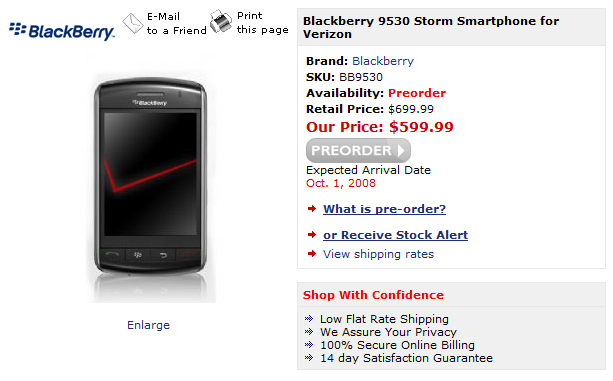Viewport: 613px width, 381px height.
Task: Click the BlackBerry brand logo
Action: tap(62, 31)
